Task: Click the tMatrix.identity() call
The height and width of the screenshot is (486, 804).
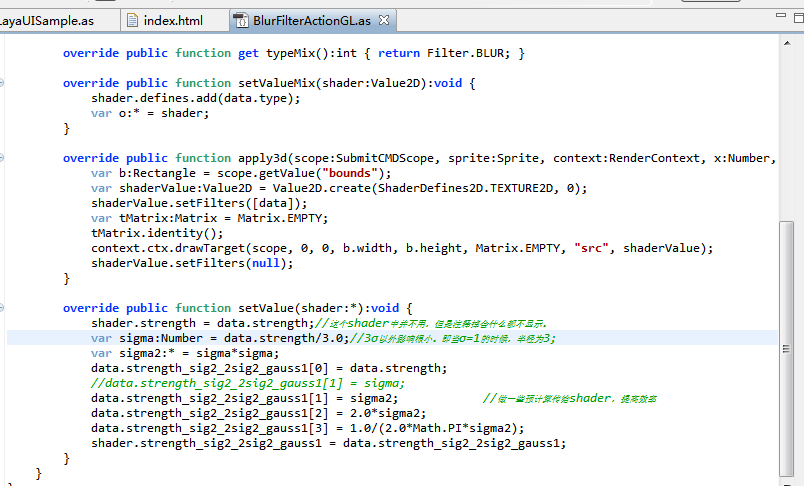Action: coord(157,233)
